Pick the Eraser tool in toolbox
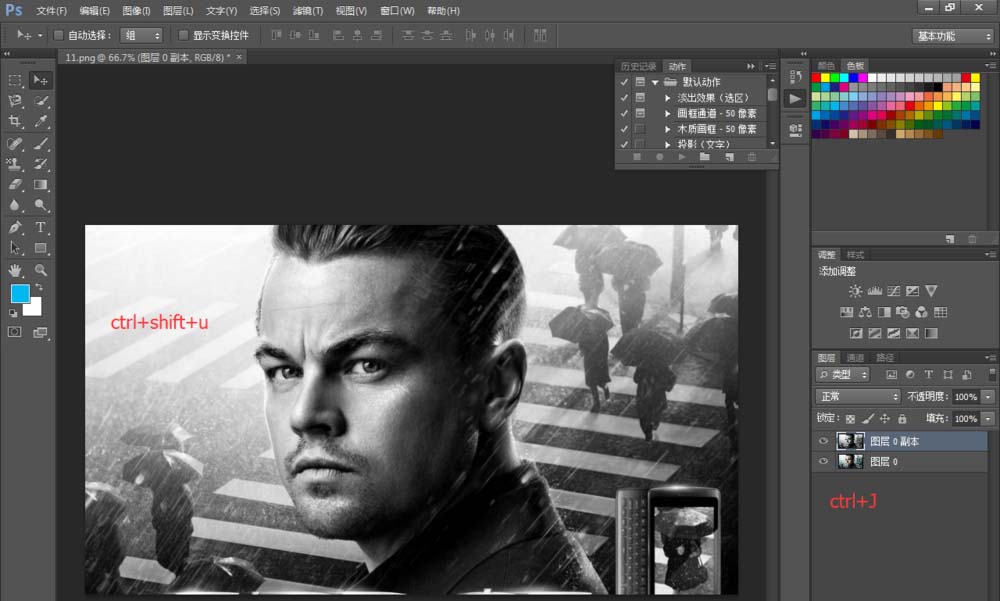This screenshot has height=601, width=1000. 15,185
